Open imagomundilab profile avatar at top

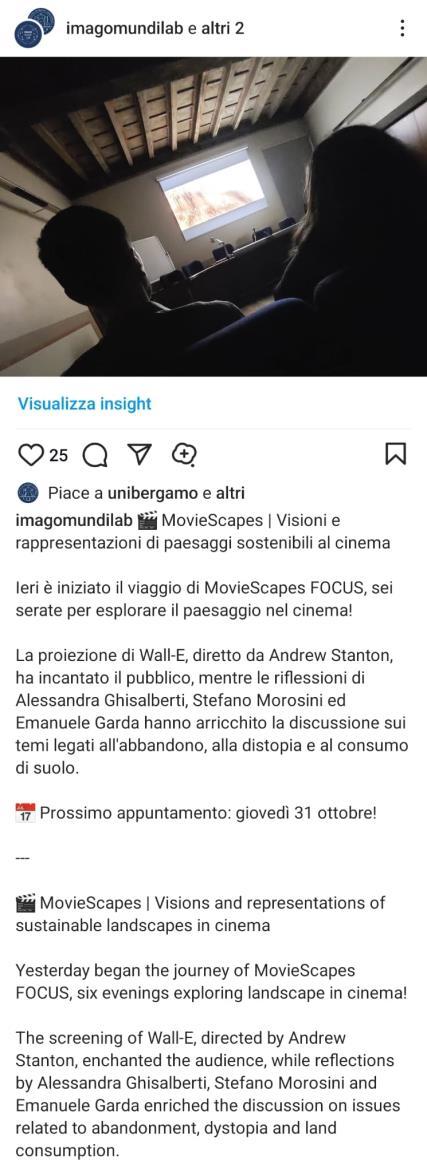pos(35,28)
